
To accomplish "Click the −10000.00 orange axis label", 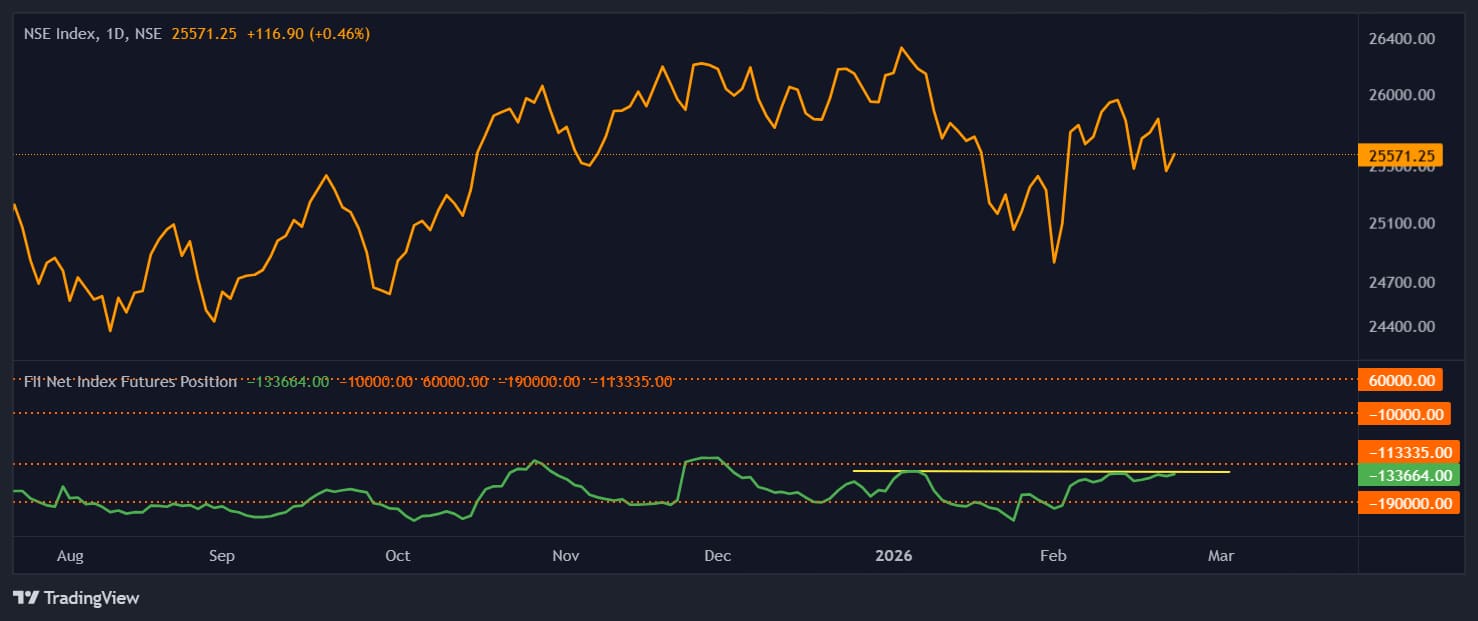I will coord(1404,414).
